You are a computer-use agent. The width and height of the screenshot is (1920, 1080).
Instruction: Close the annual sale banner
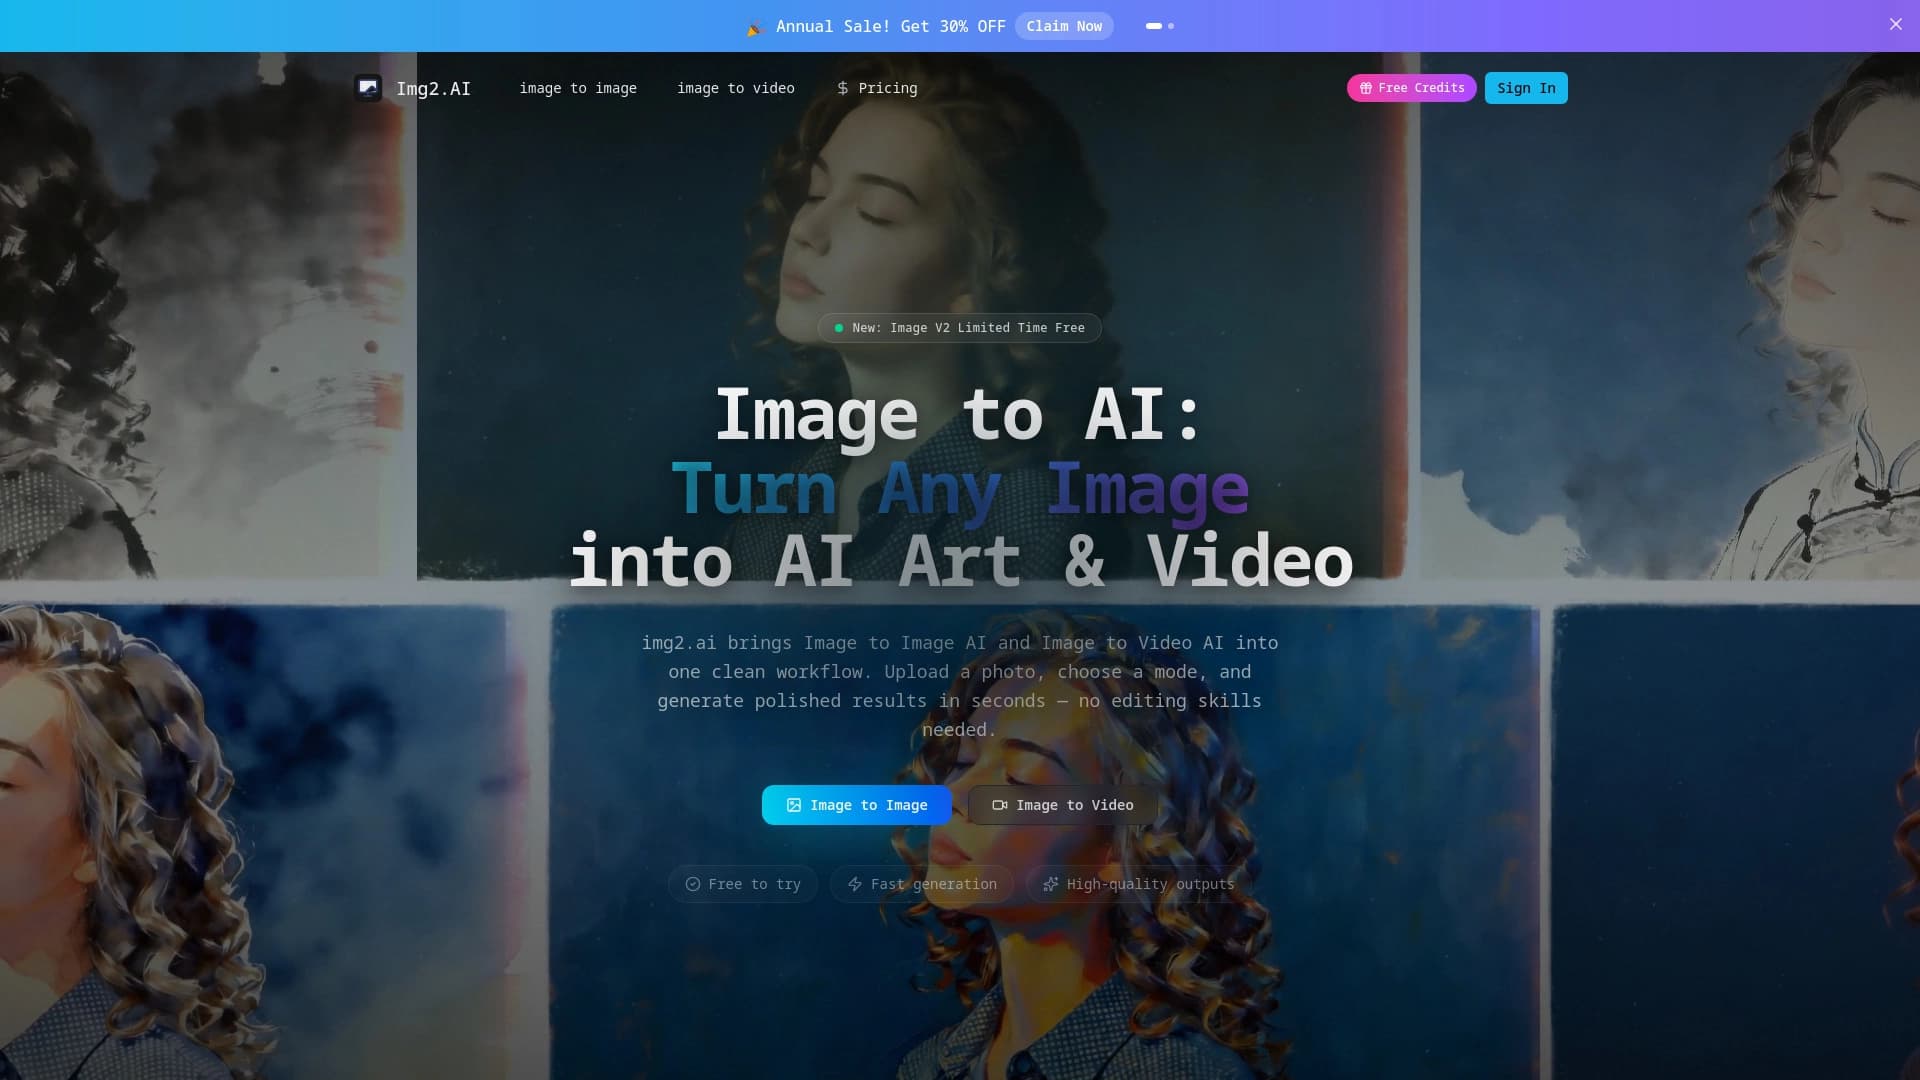(x=1895, y=25)
